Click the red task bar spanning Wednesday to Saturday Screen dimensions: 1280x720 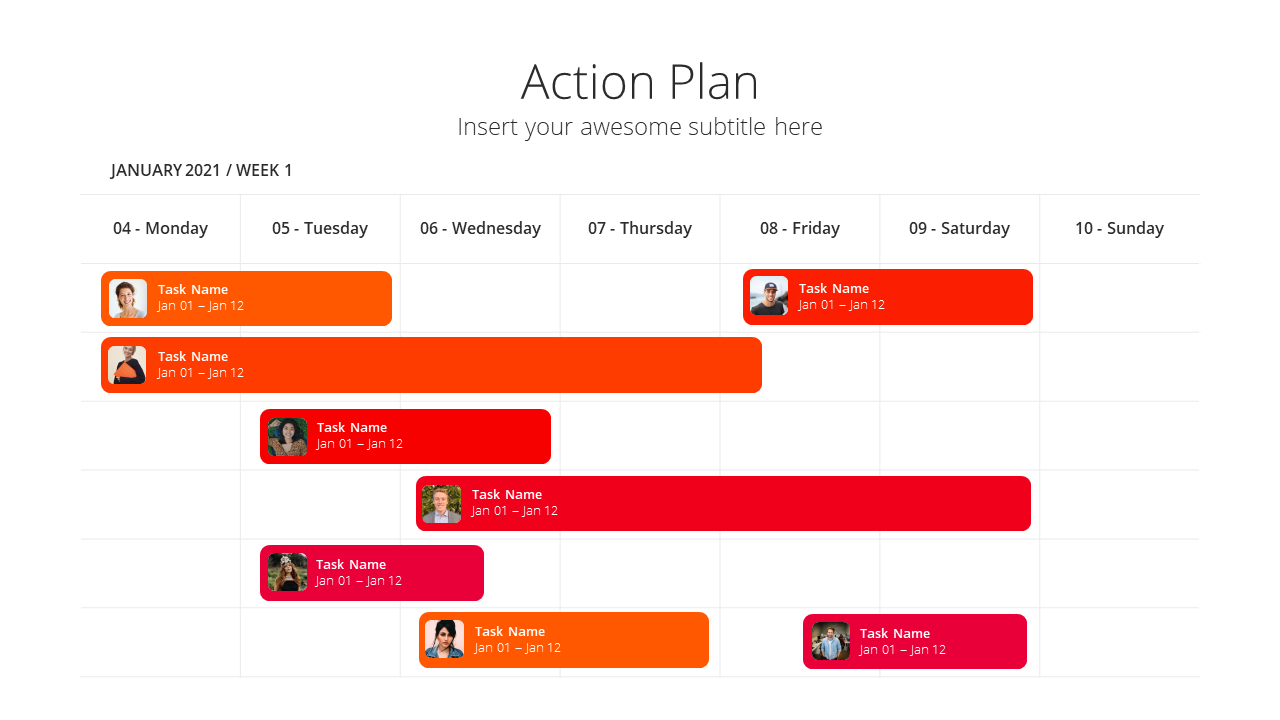pyautogui.click(x=723, y=504)
